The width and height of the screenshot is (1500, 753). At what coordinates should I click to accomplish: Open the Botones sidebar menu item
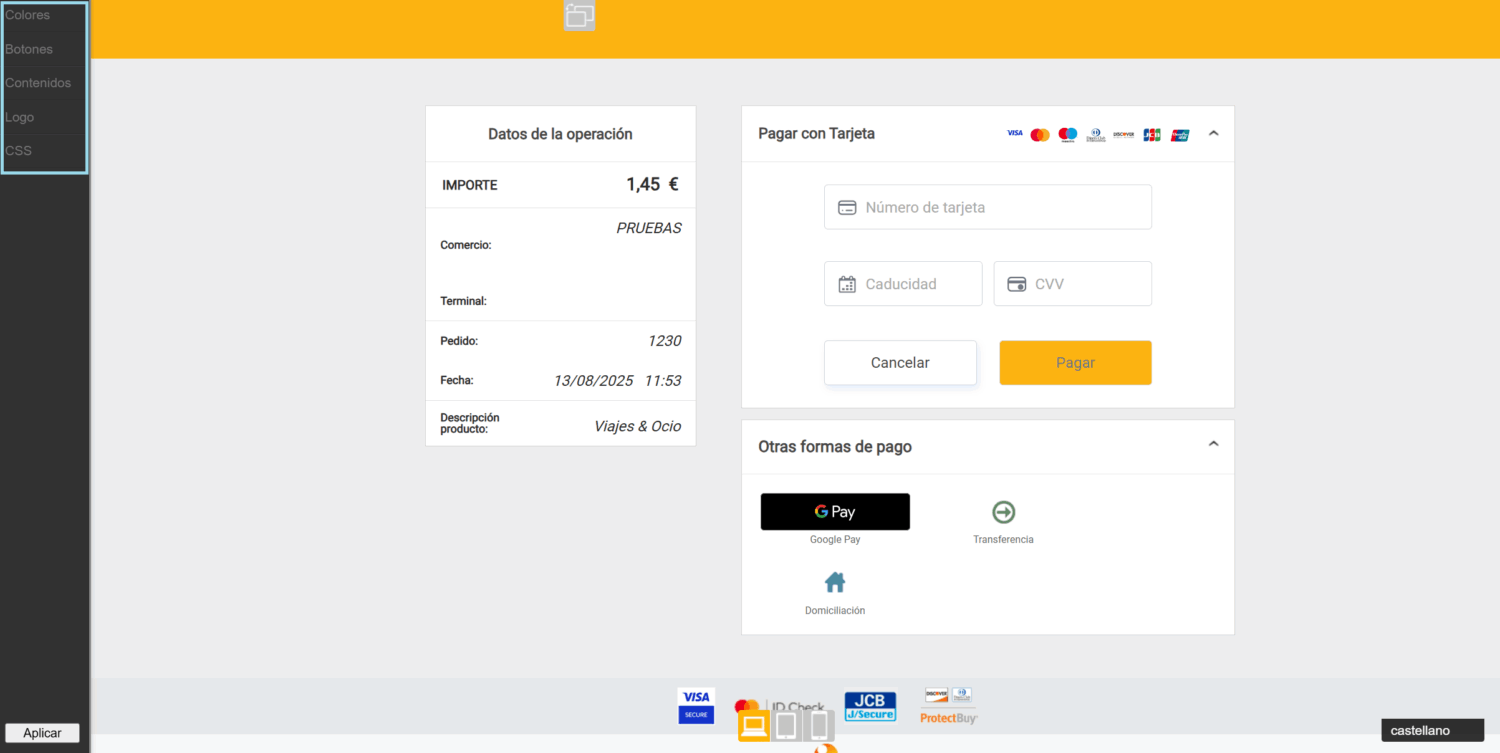[29, 49]
